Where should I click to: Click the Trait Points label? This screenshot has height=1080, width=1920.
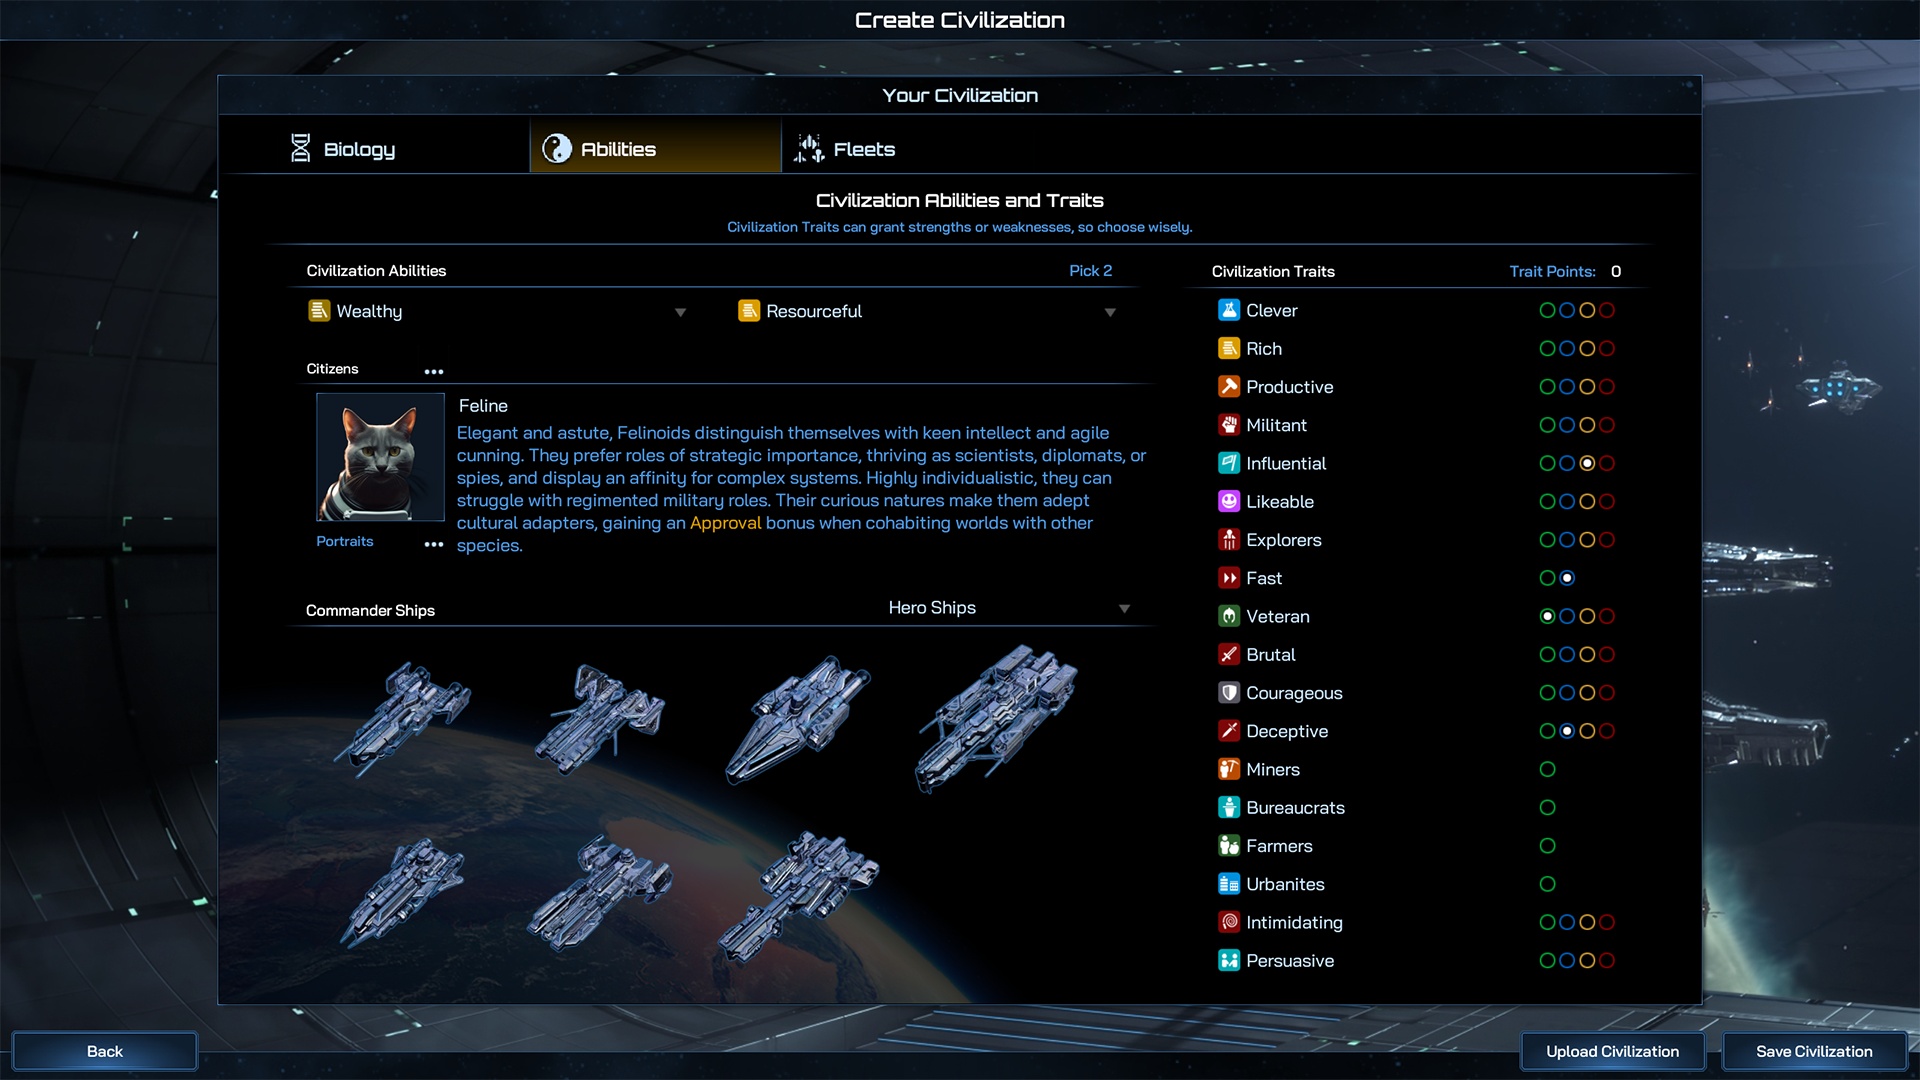click(x=1552, y=271)
